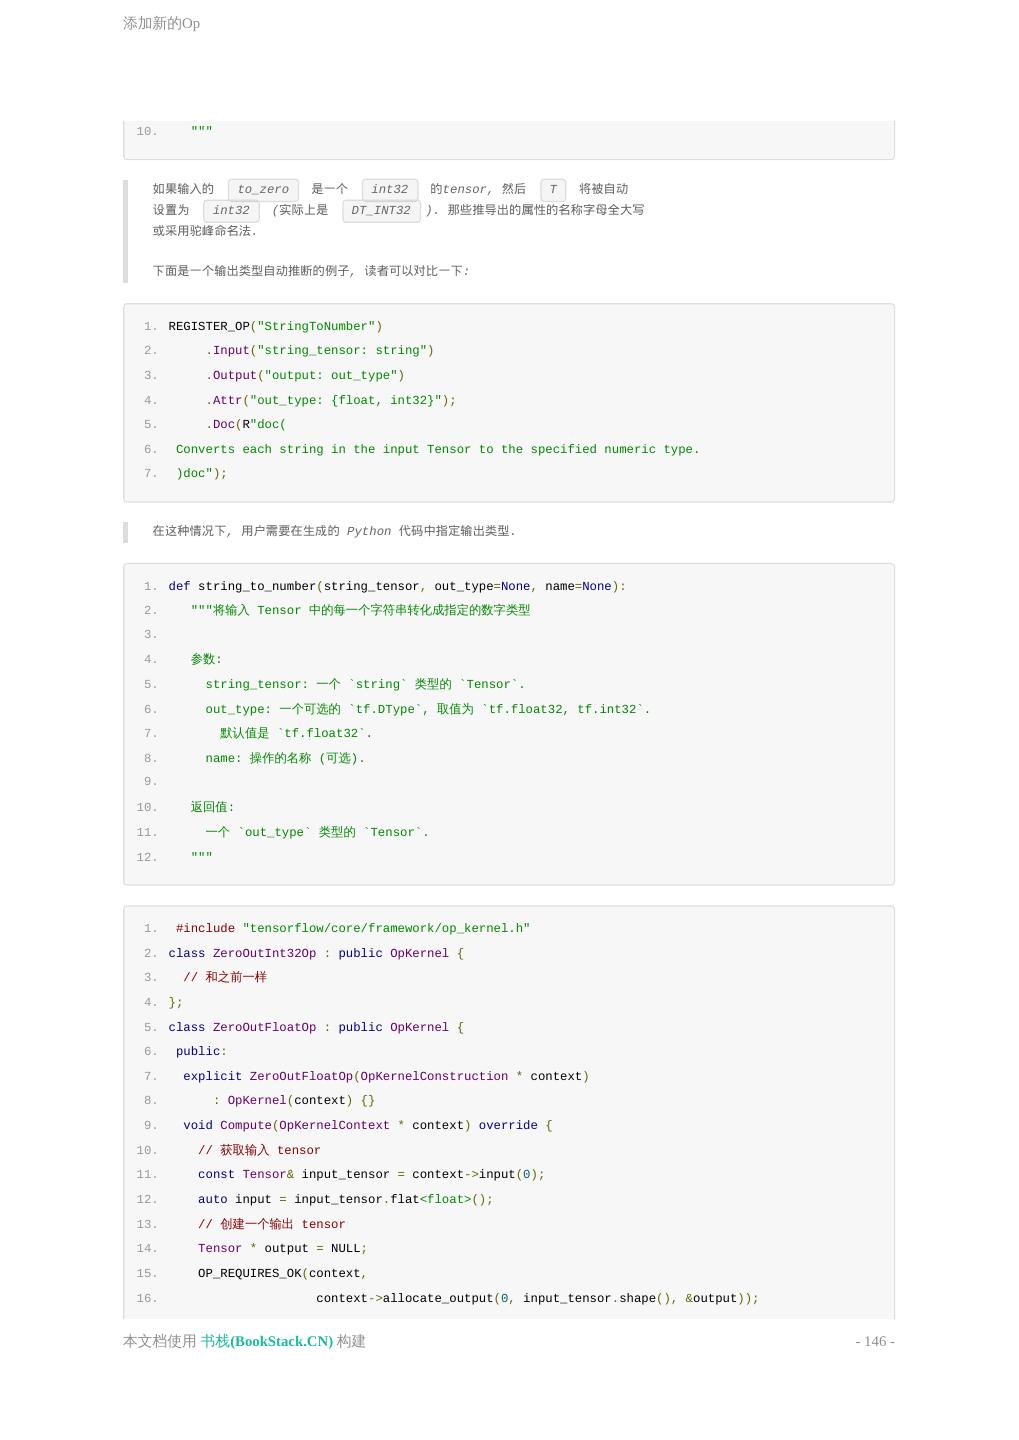Click the 添加新的Op page header title

pos(161,23)
